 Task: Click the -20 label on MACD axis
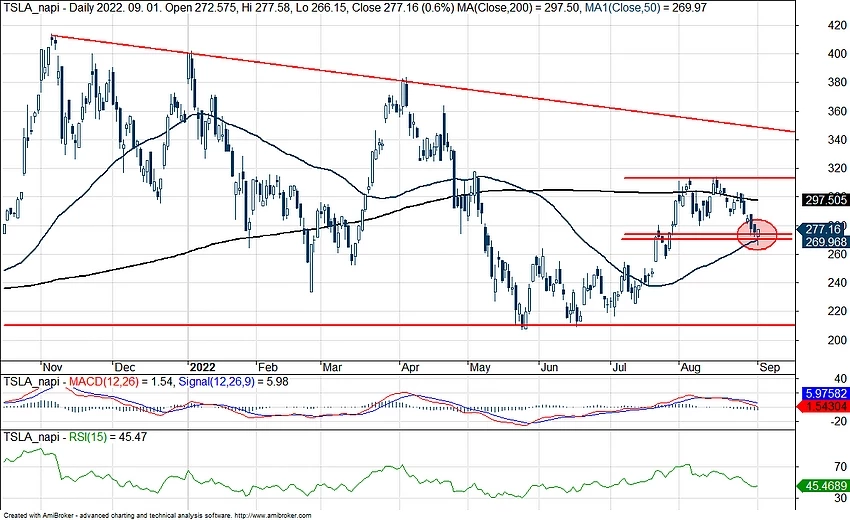click(838, 421)
